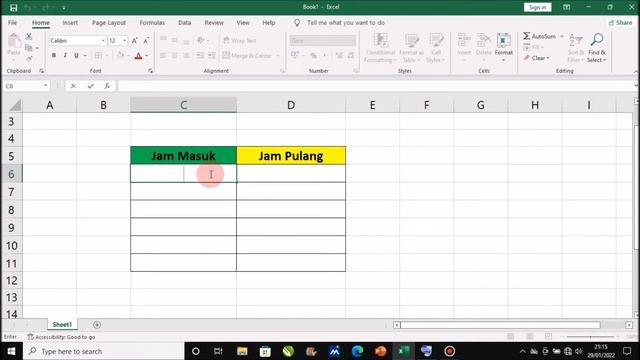Decrease font size with the smaller A
The height and width of the screenshot is (360, 640).
pyautogui.click(x=146, y=40)
